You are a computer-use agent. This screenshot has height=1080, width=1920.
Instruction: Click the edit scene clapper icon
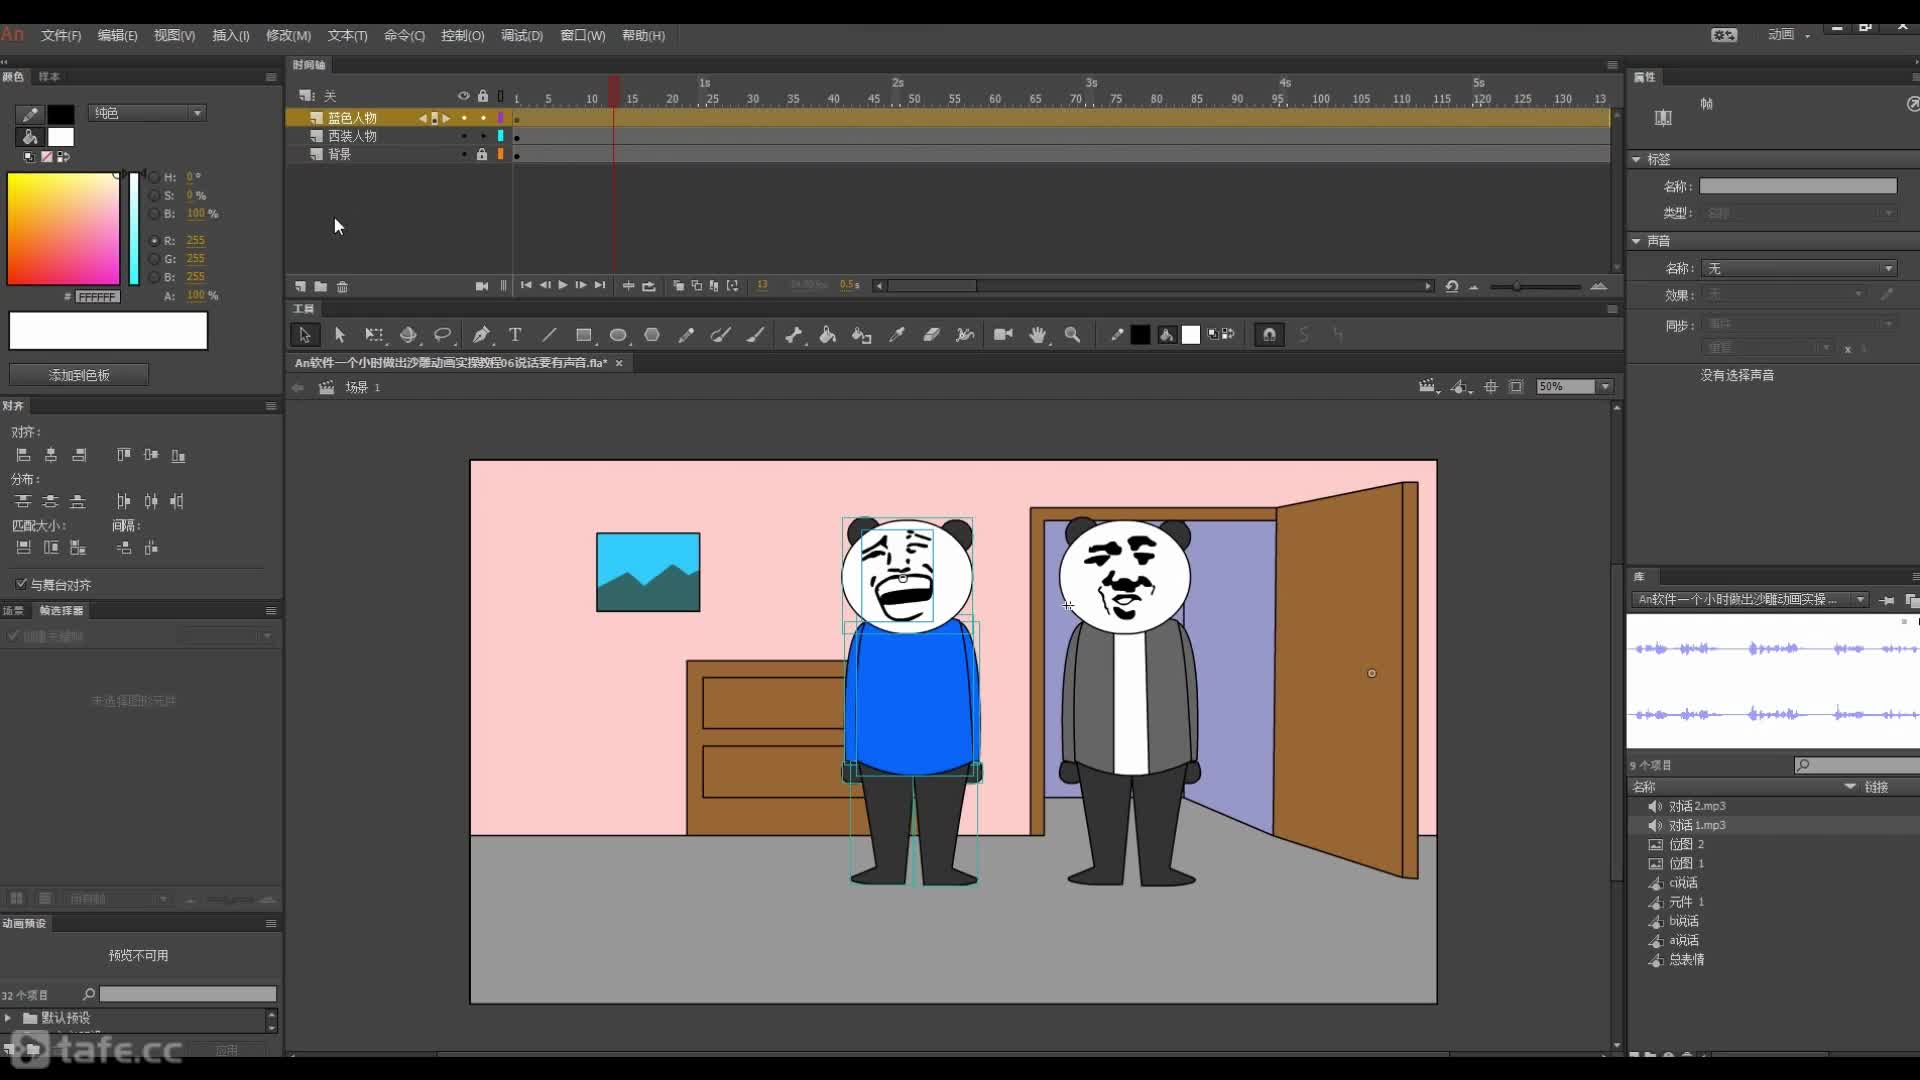(x=1428, y=387)
